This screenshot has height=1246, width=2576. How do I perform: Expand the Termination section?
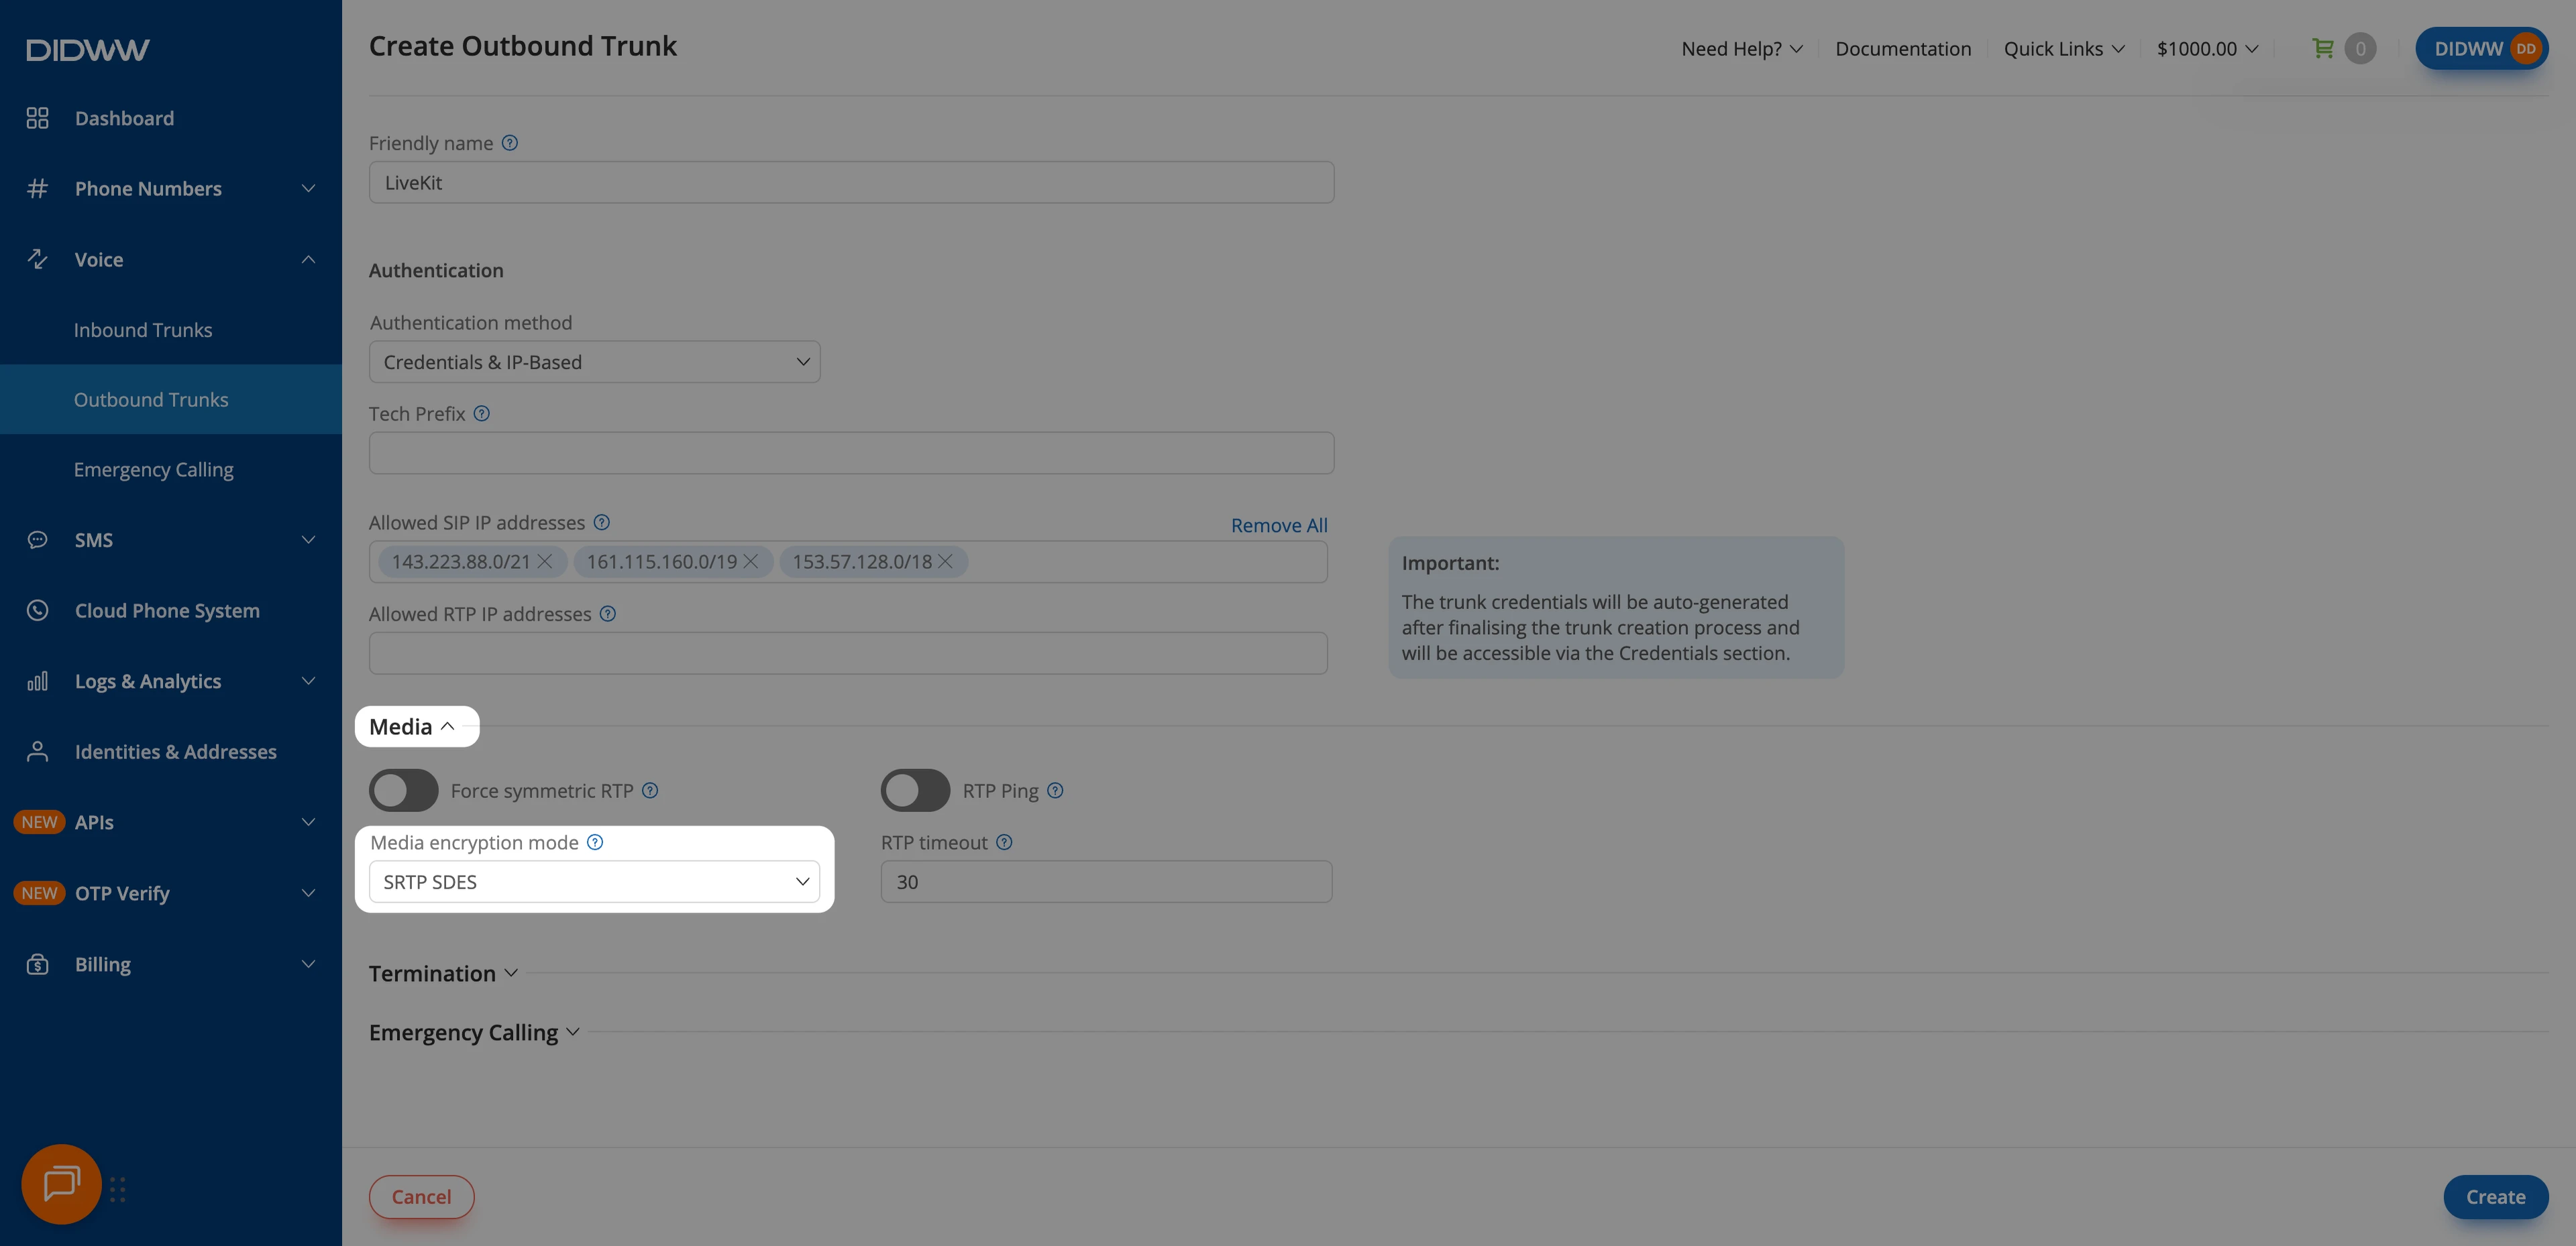[x=443, y=973]
